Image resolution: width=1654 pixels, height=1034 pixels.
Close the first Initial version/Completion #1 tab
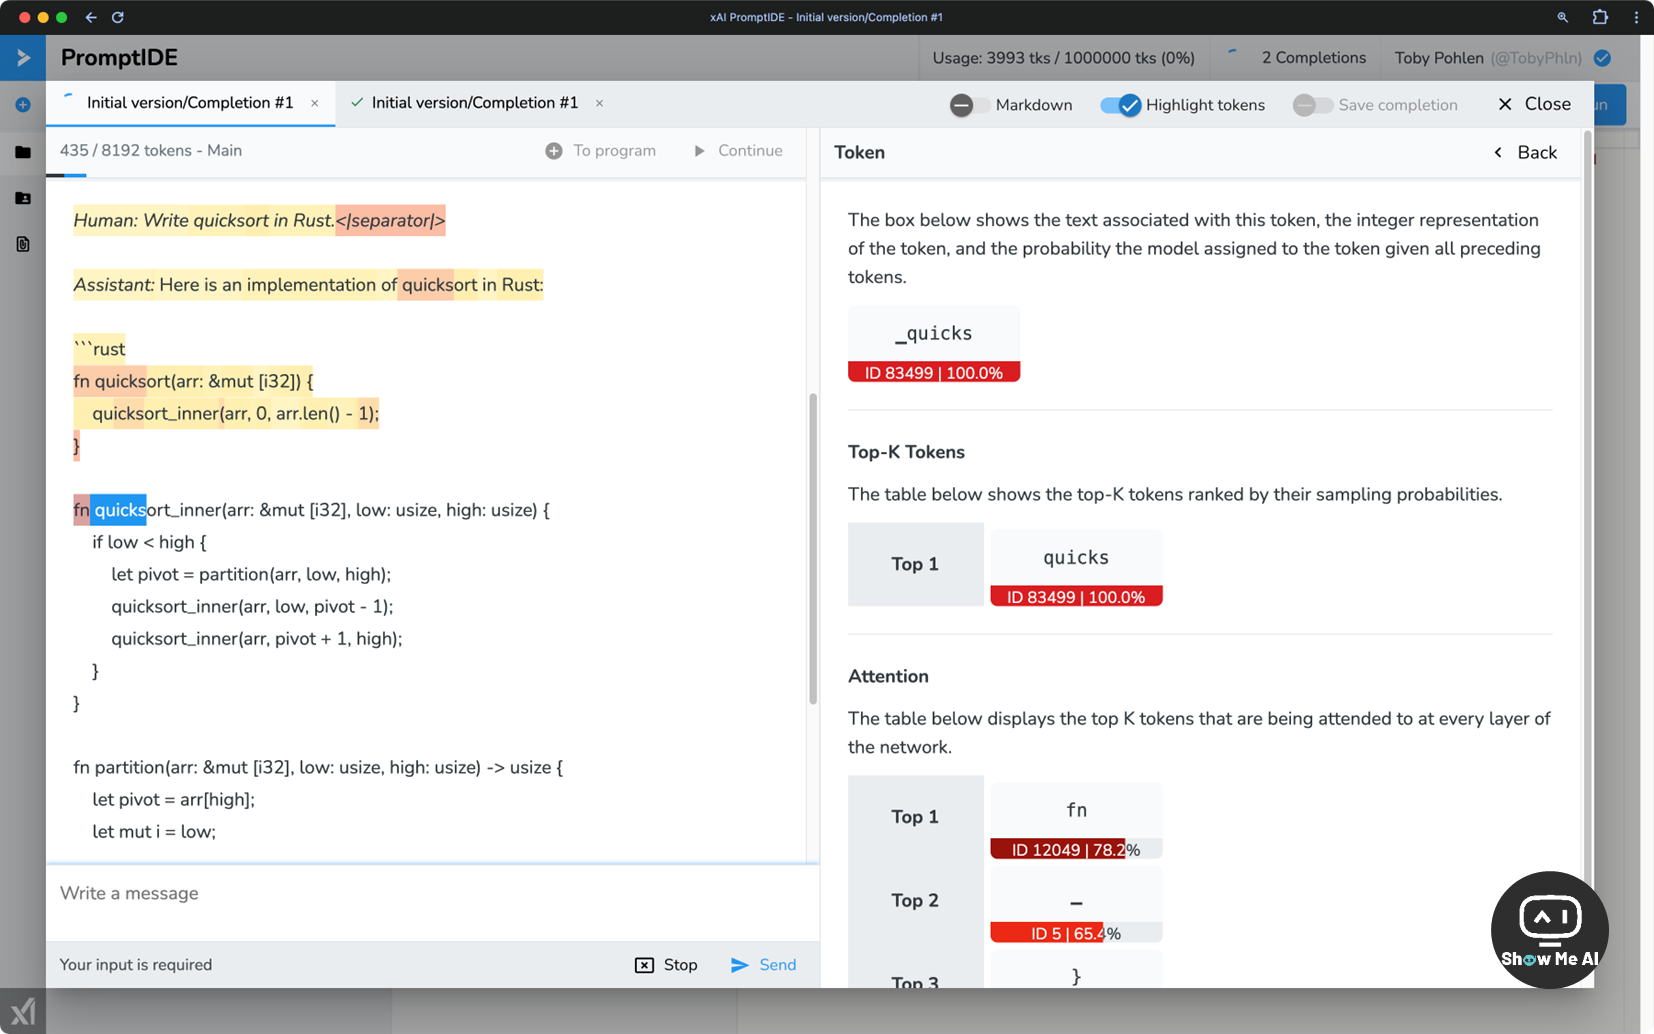pyautogui.click(x=315, y=103)
